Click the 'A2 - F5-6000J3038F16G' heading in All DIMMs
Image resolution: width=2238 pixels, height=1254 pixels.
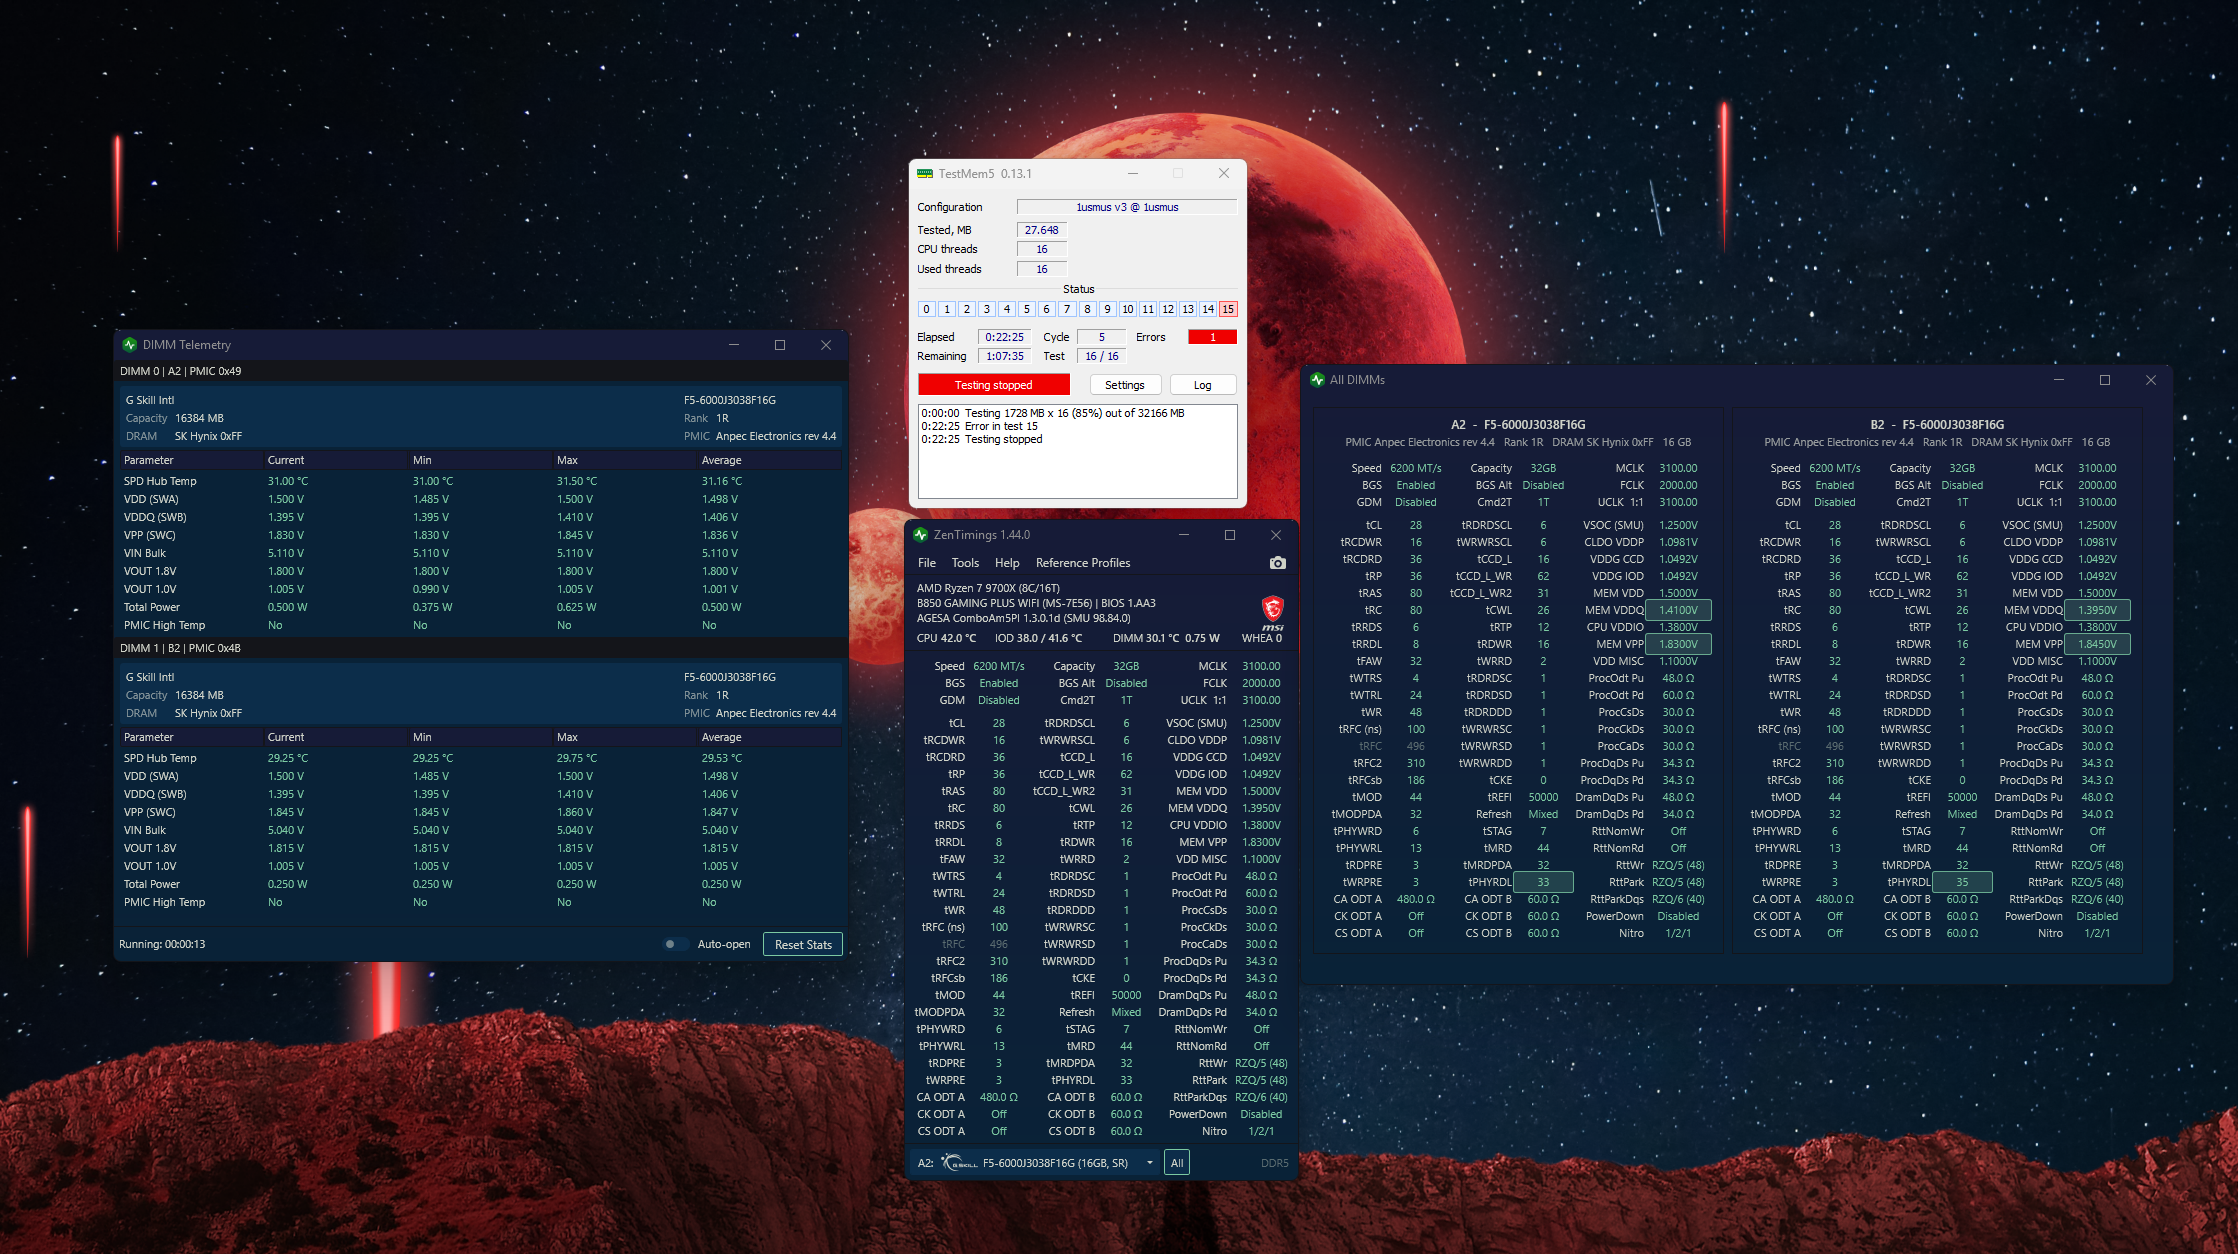click(x=1518, y=425)
